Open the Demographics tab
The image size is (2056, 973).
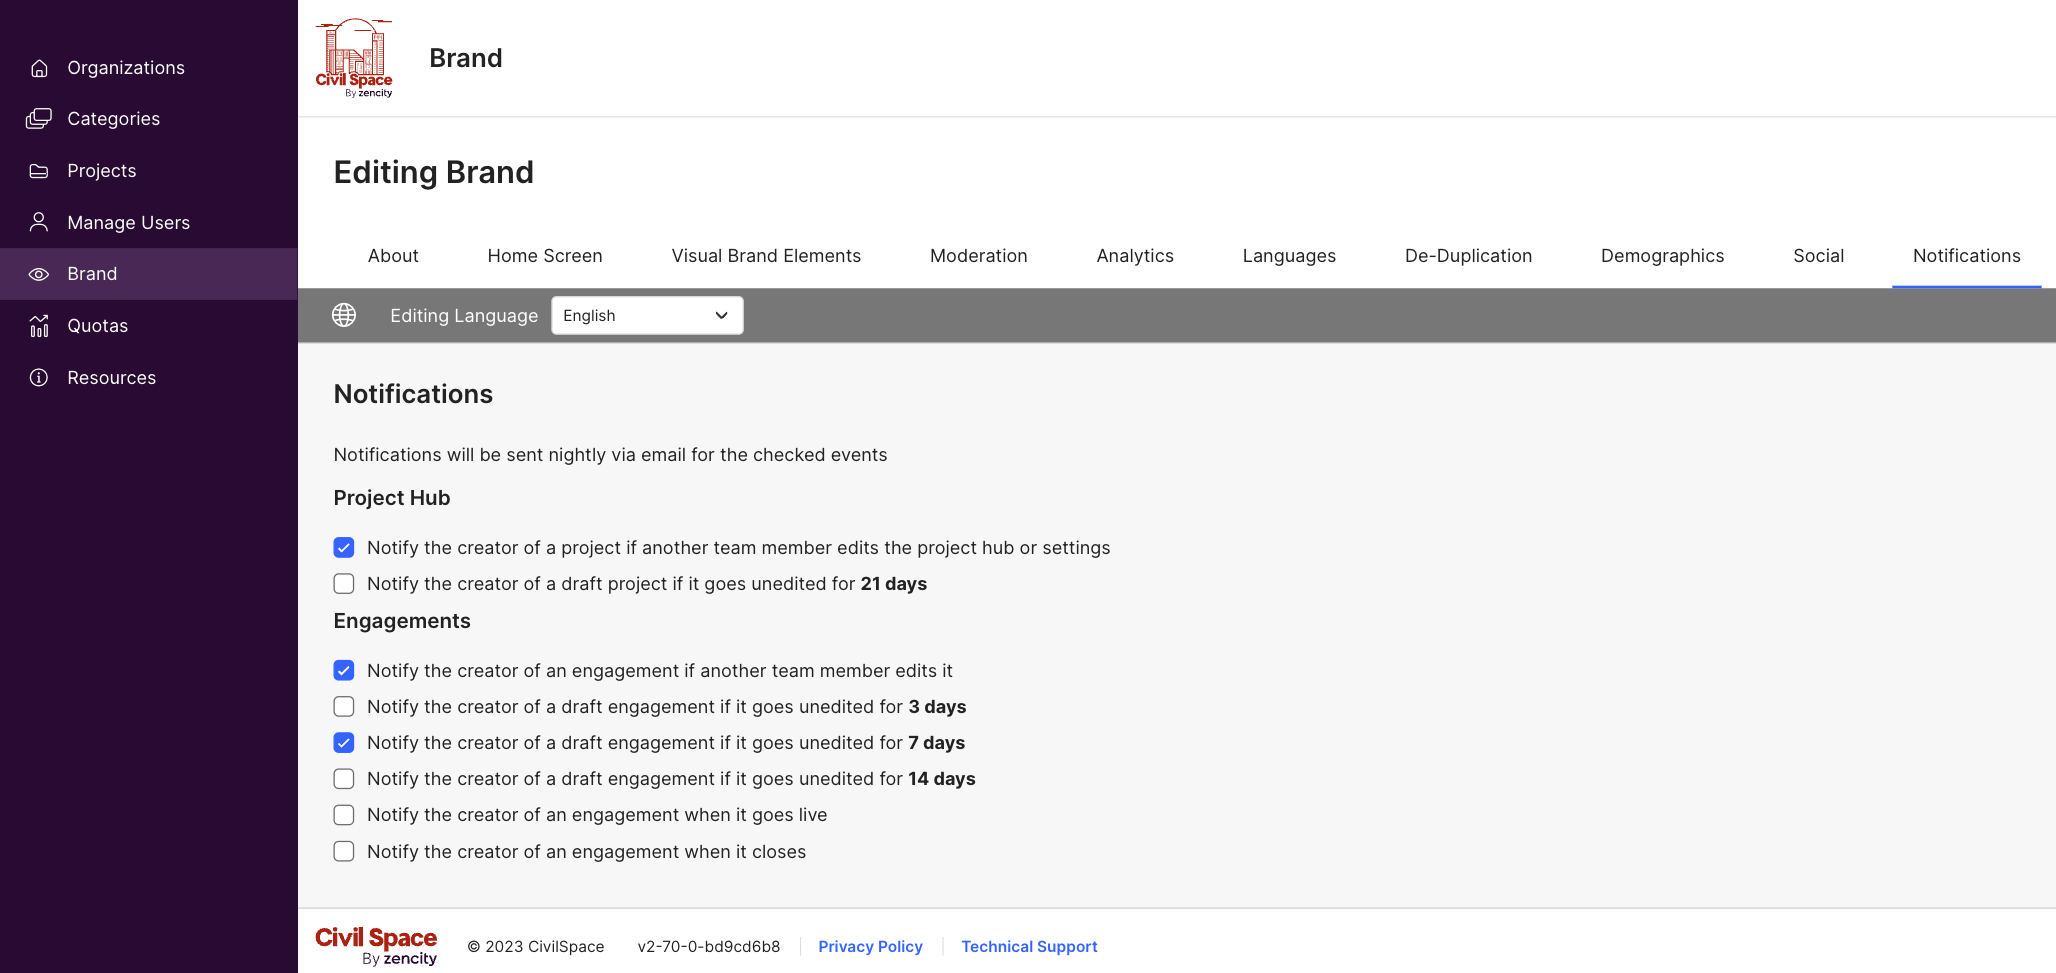pos(1662,256)
